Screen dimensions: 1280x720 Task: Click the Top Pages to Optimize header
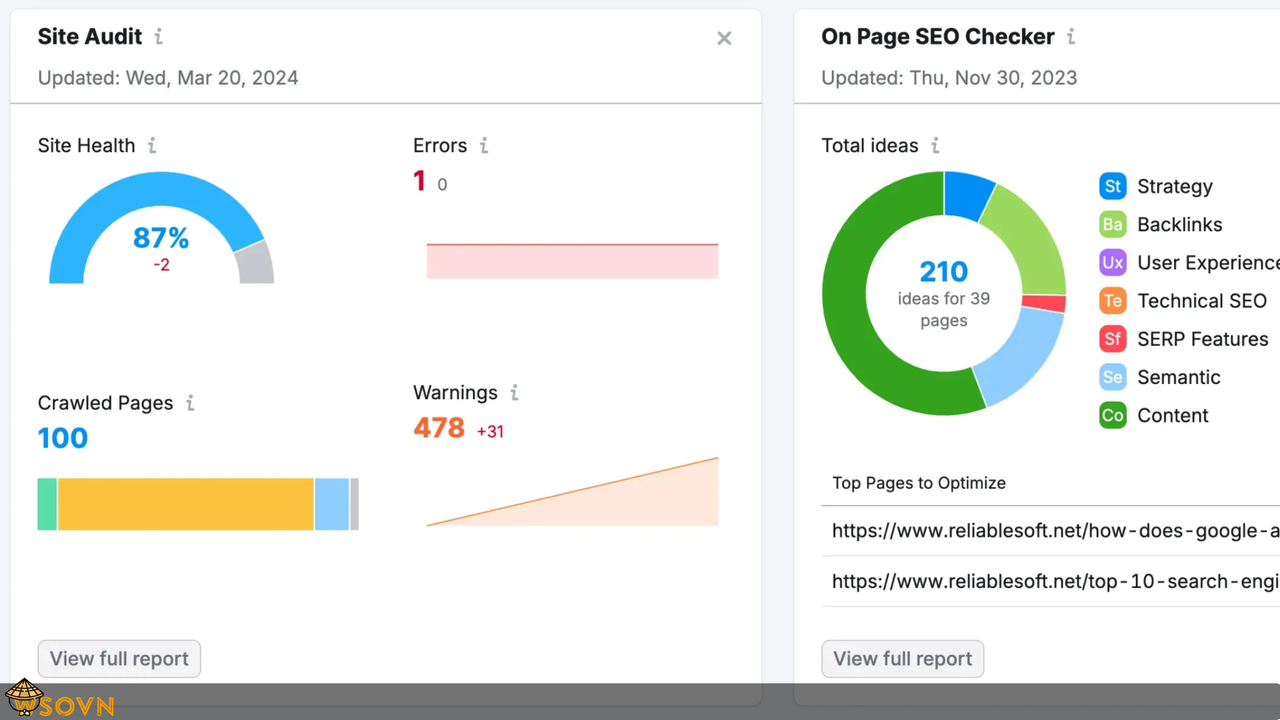[x=919, y=482]
